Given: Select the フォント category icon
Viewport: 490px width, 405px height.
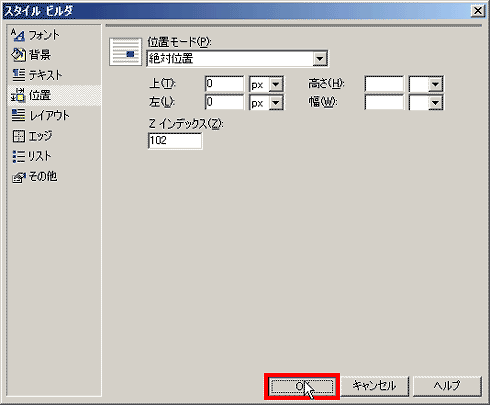Looking at the screenshot, I should (x=18, y=35).
